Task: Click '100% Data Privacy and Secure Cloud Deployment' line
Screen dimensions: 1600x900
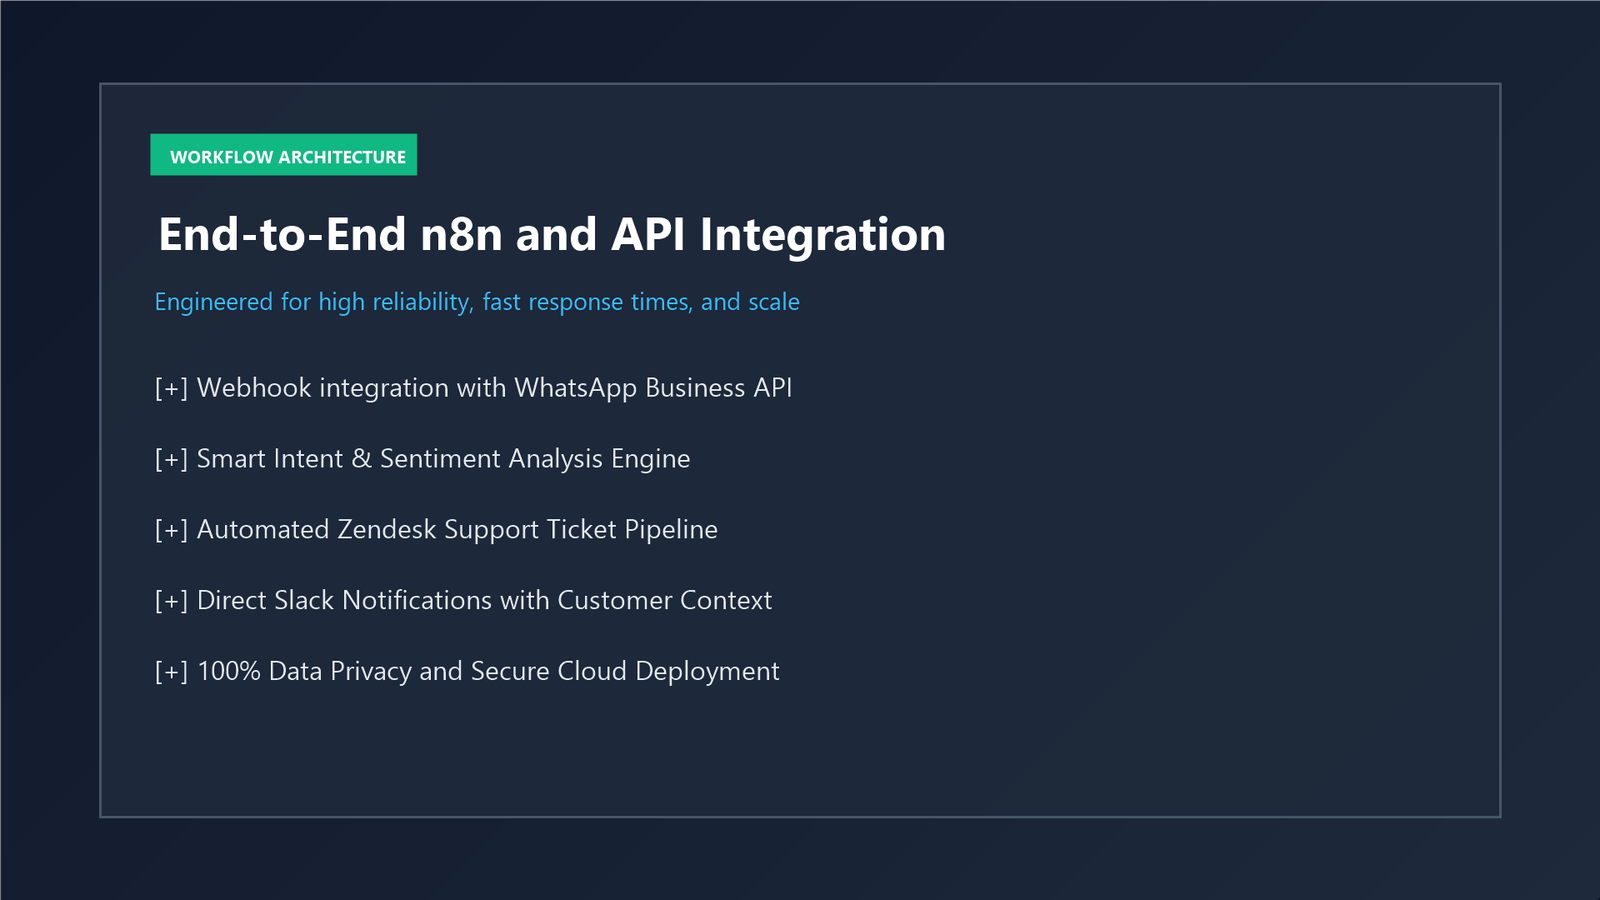Action: pos(467,671)
